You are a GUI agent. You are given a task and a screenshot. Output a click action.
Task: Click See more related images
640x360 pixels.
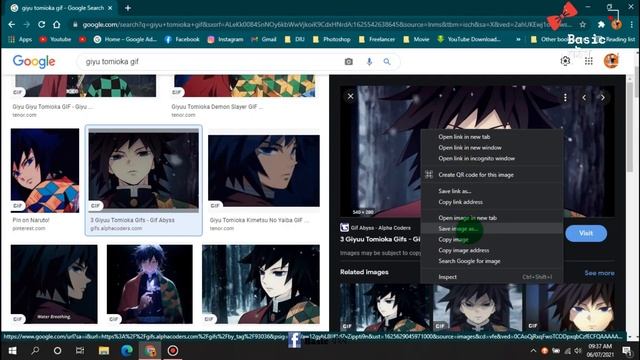tap(599, 273)
